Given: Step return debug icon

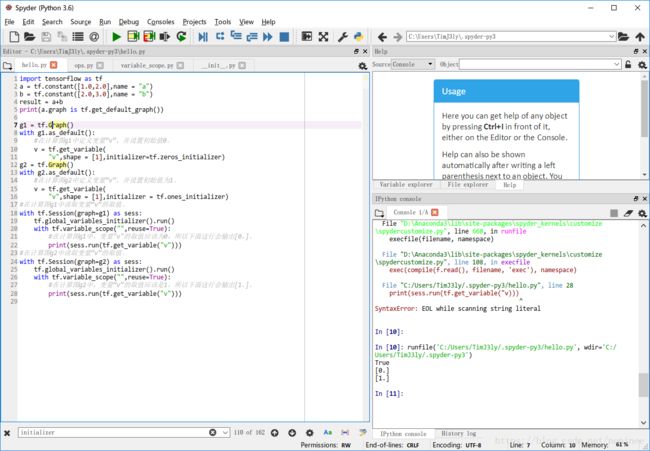Looking at the screenshot, I should pyautogui.click(x=252, y=37).
